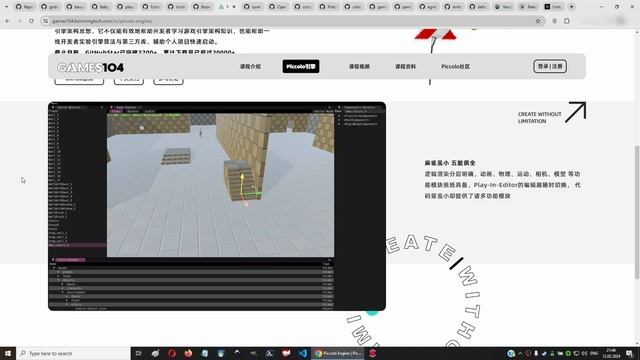The image size is (640, 360).
Task: Open Visual Studio Code from the taskbar
Action: [x=302, y=353]
